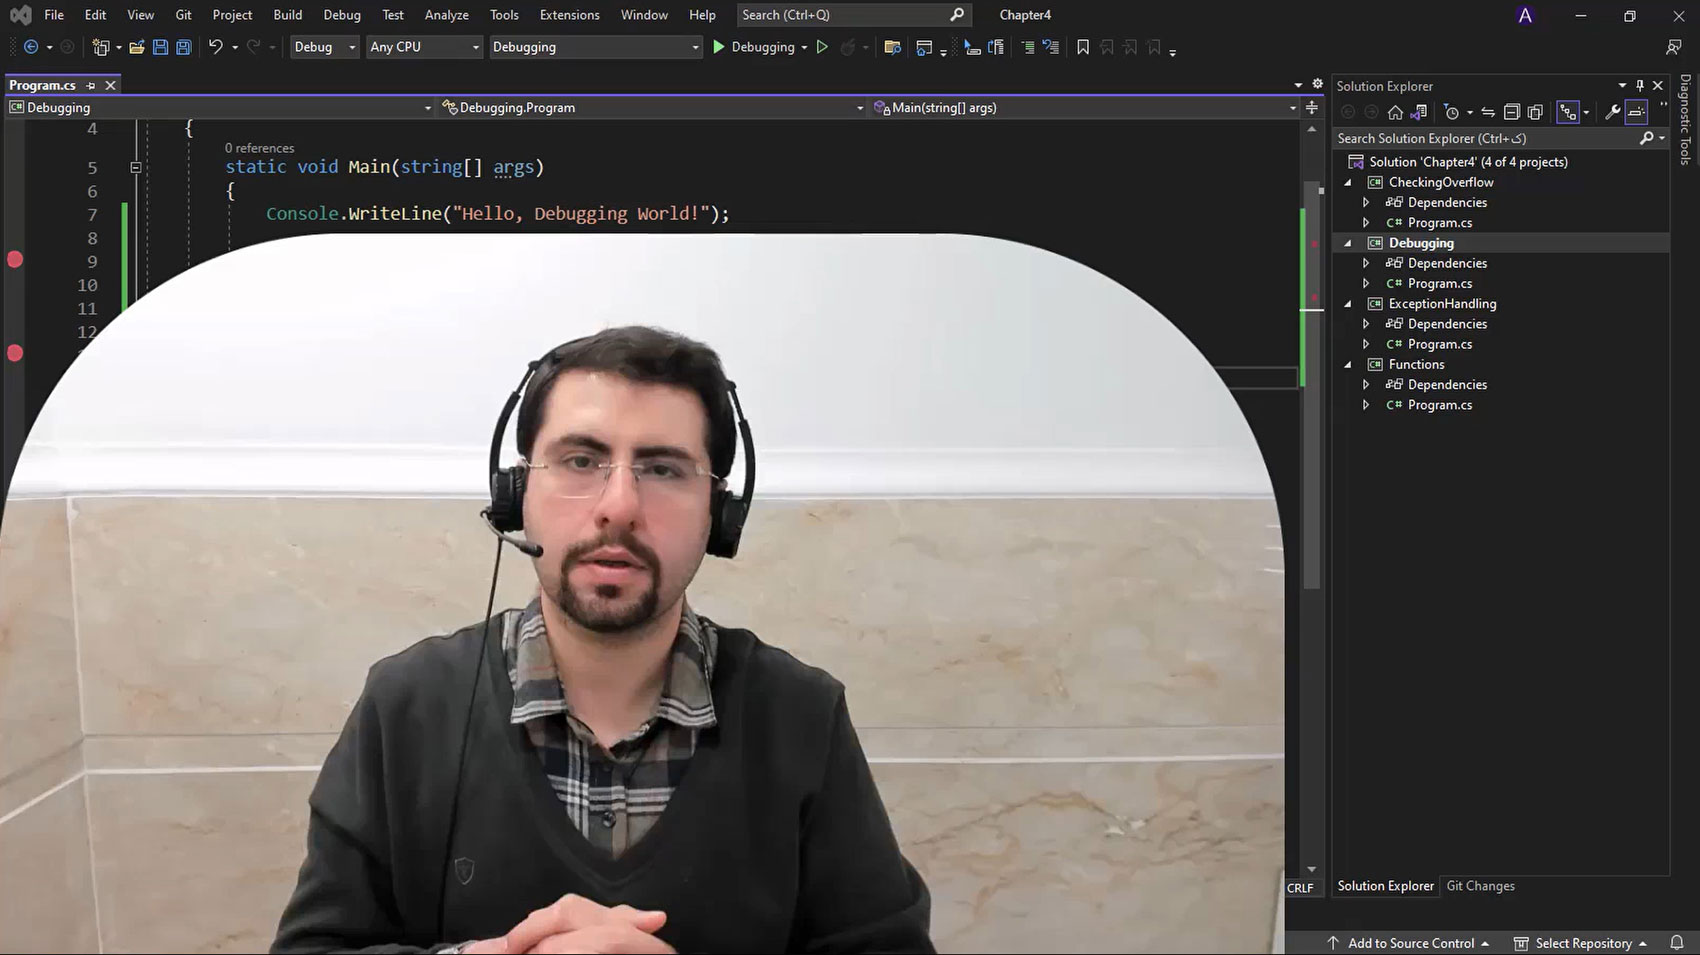Click Select Repository in status bar

(x=1581, y=943)
